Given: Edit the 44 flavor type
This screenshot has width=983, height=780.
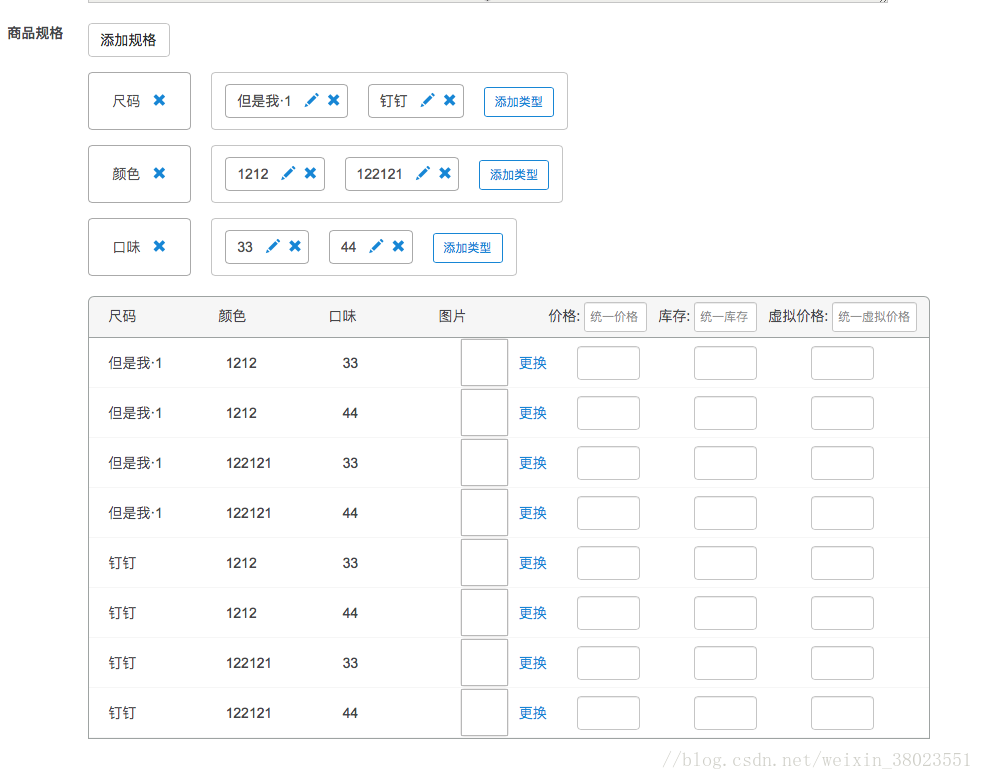Looking at the screenshot, I should pyautogui.click(x=376, y=246).
